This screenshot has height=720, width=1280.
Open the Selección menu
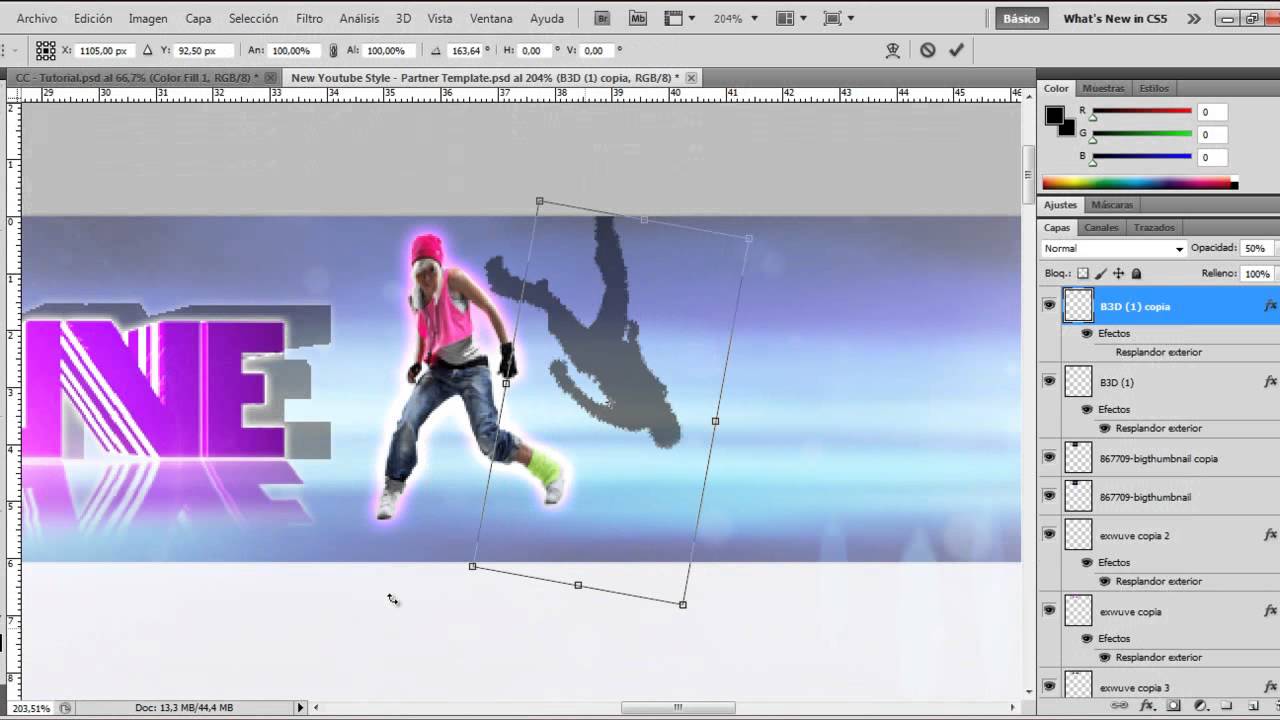click(253, 18)
